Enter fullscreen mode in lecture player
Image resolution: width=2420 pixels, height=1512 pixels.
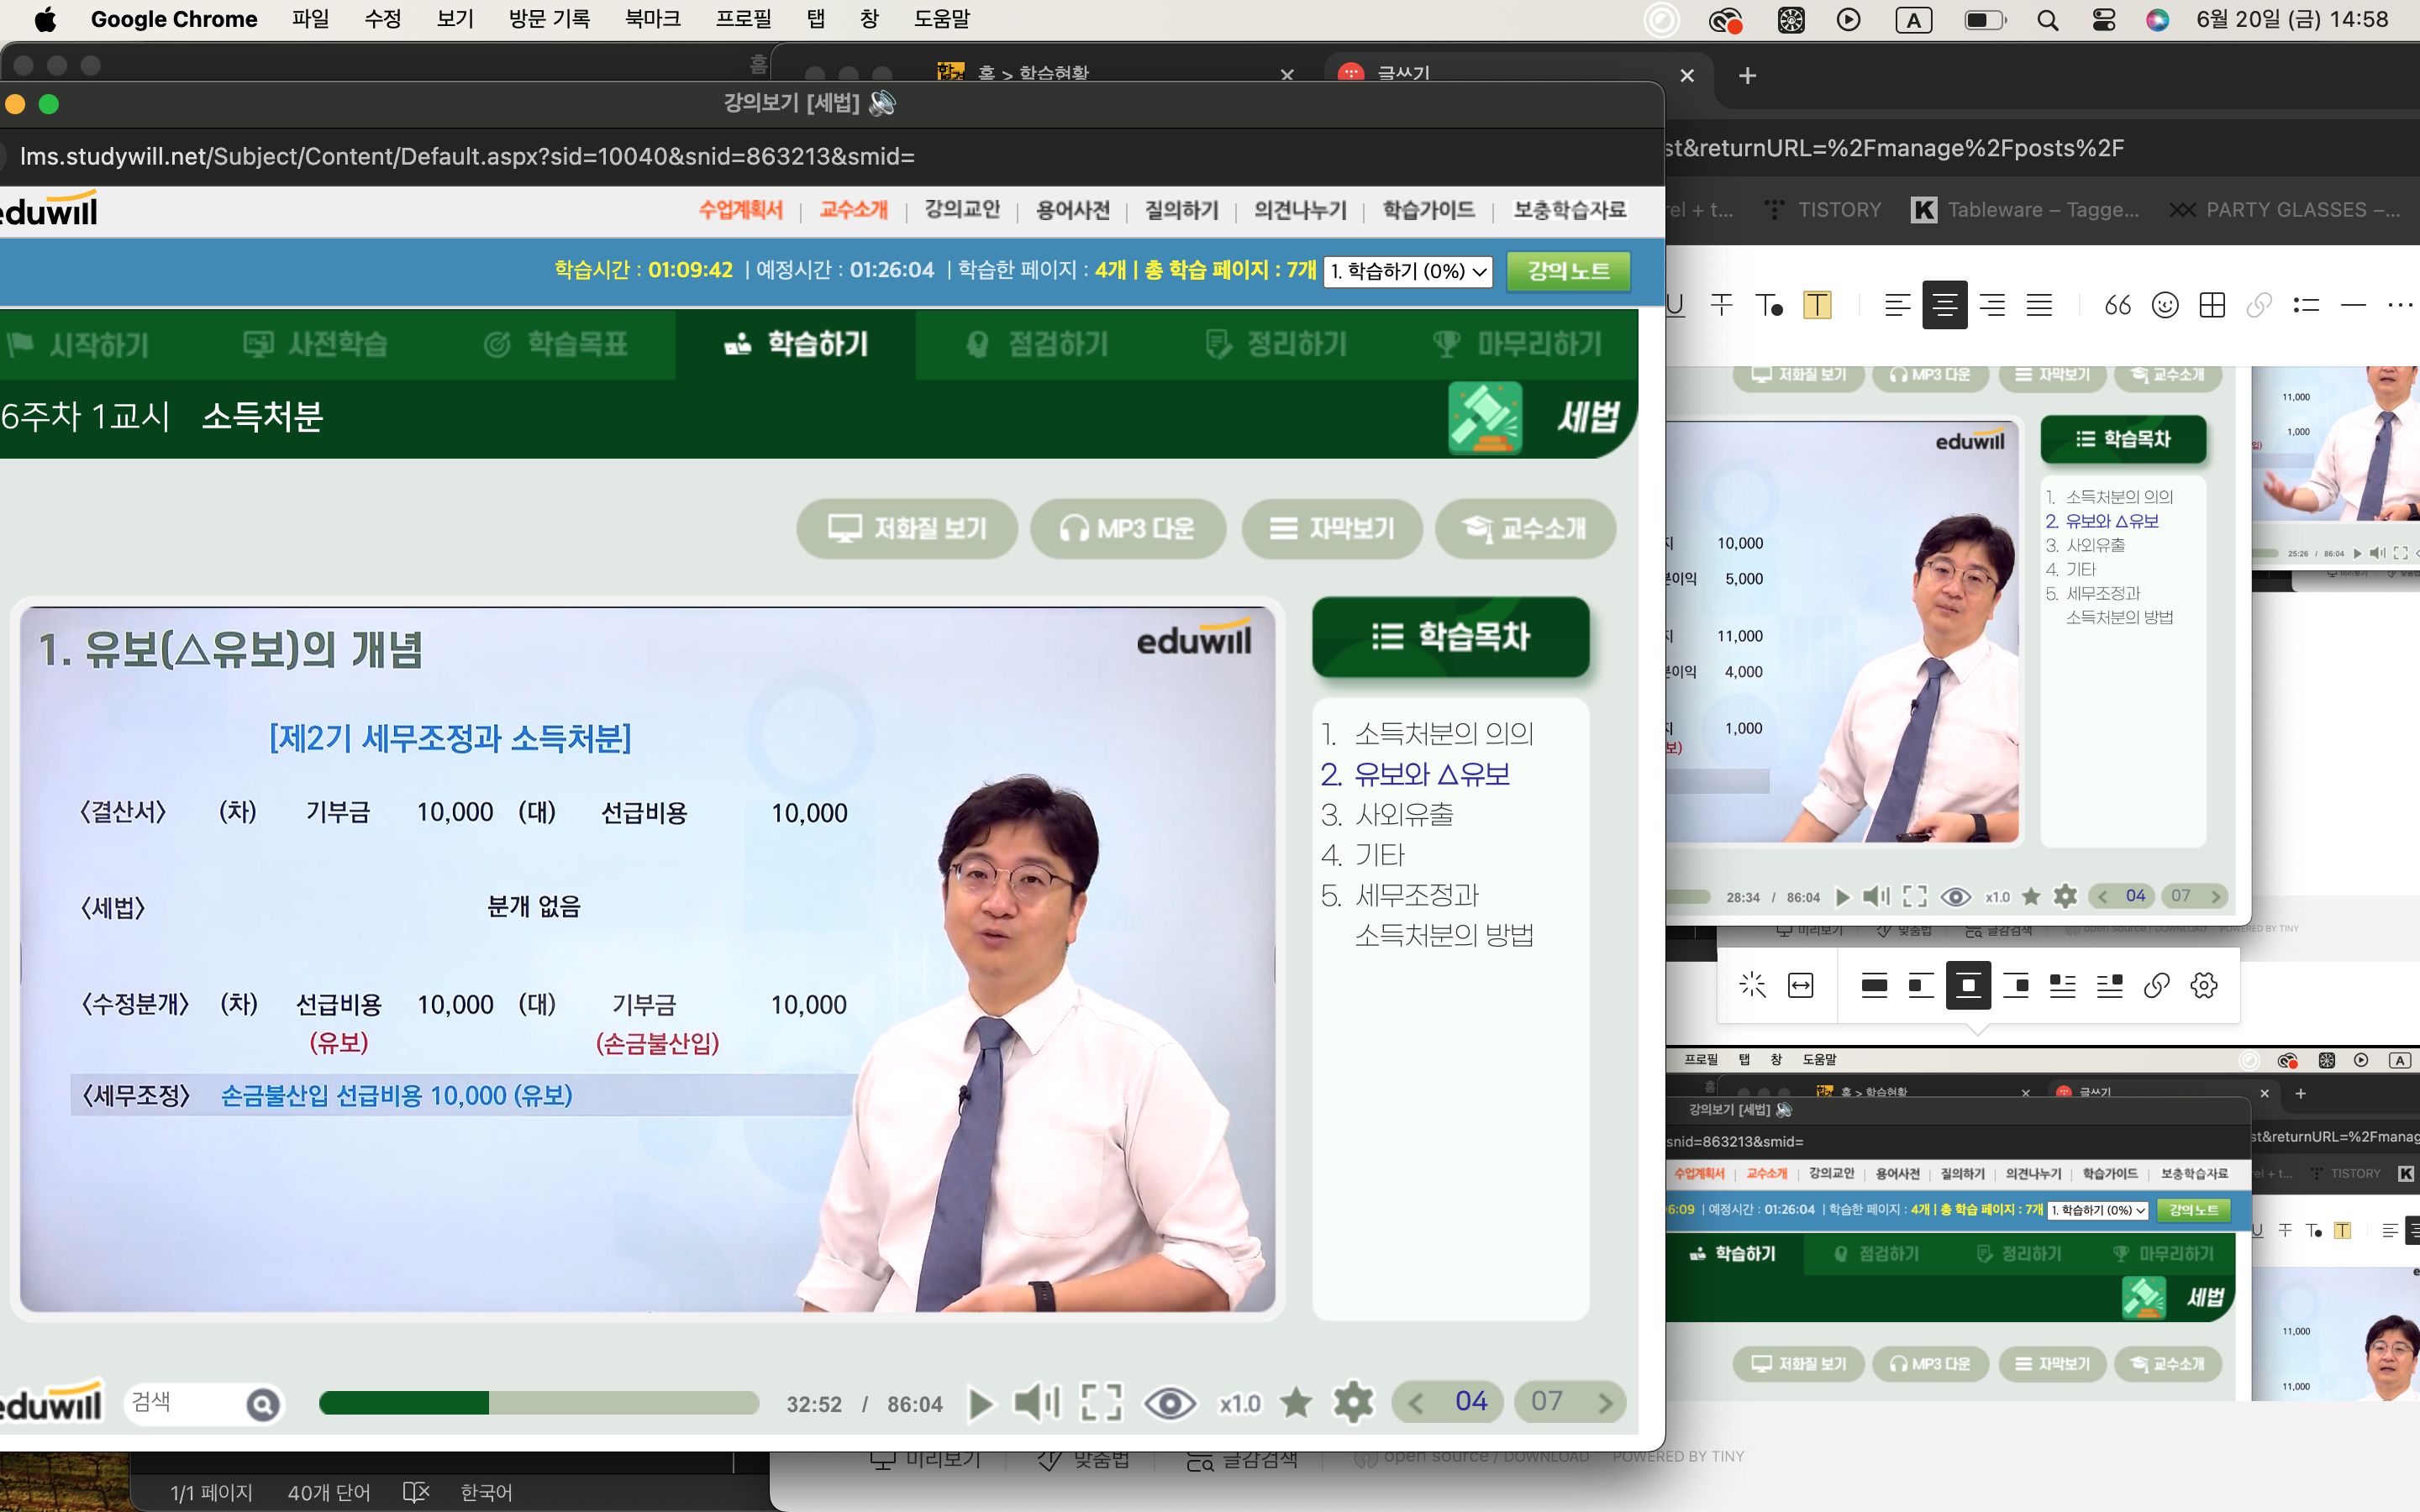pyautogui.click(x=1100, y=1403)
